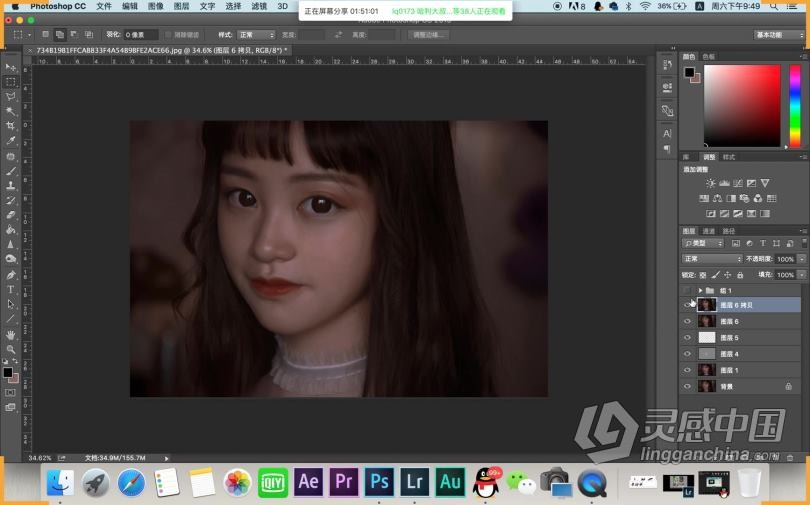Adjust the hue spectrum slider
This screenshot has height=505, width=810.
[795, 106]
